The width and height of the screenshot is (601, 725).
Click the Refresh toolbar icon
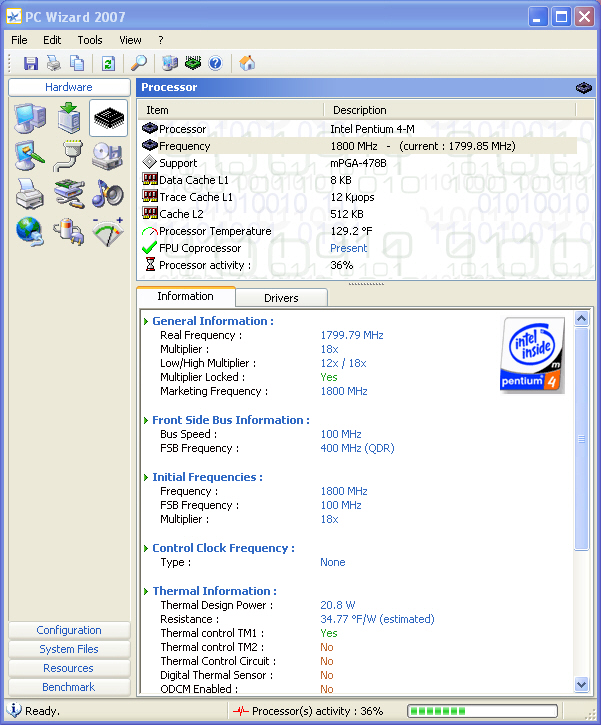108,63
